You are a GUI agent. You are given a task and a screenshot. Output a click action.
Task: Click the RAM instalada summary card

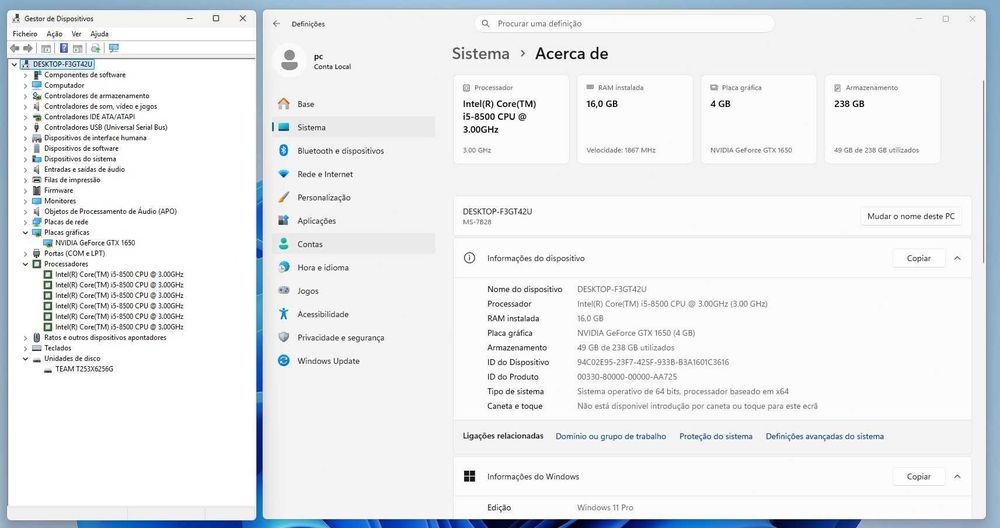pyautogui.click(x=635, y=119)
